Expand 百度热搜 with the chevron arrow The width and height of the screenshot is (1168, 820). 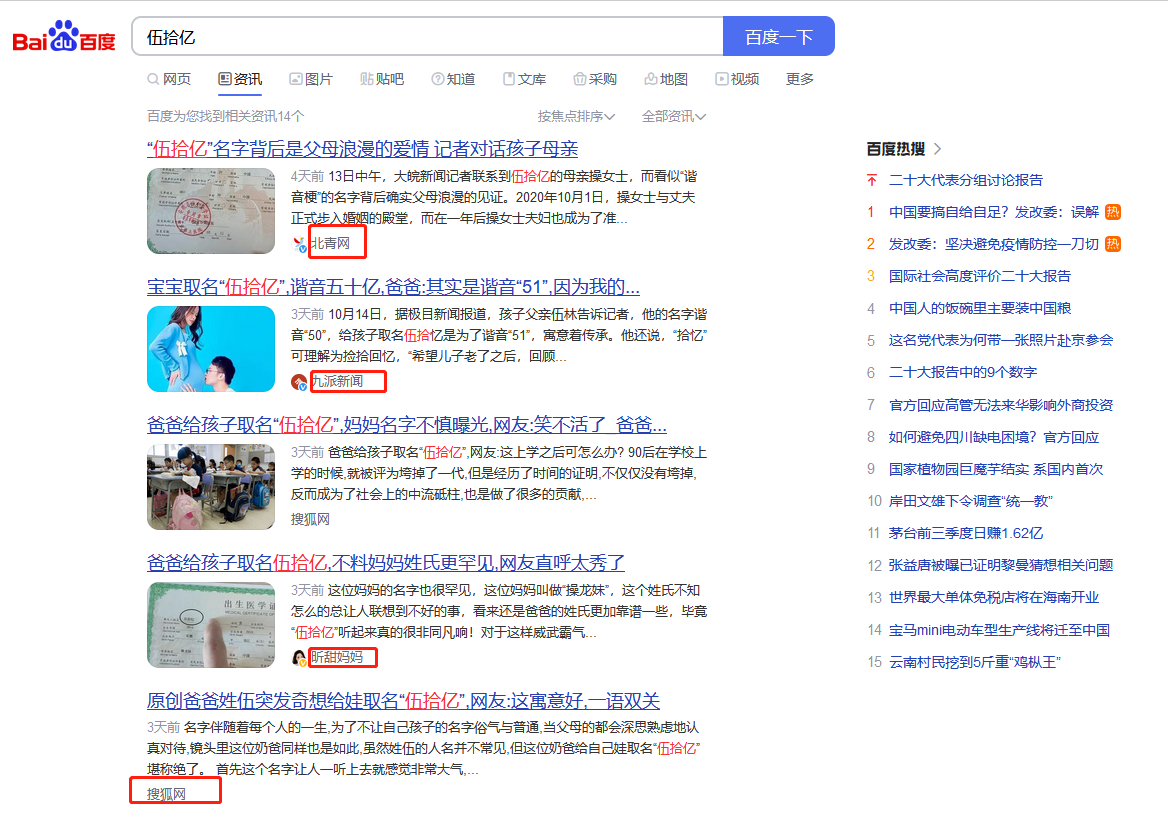point(937,149)
